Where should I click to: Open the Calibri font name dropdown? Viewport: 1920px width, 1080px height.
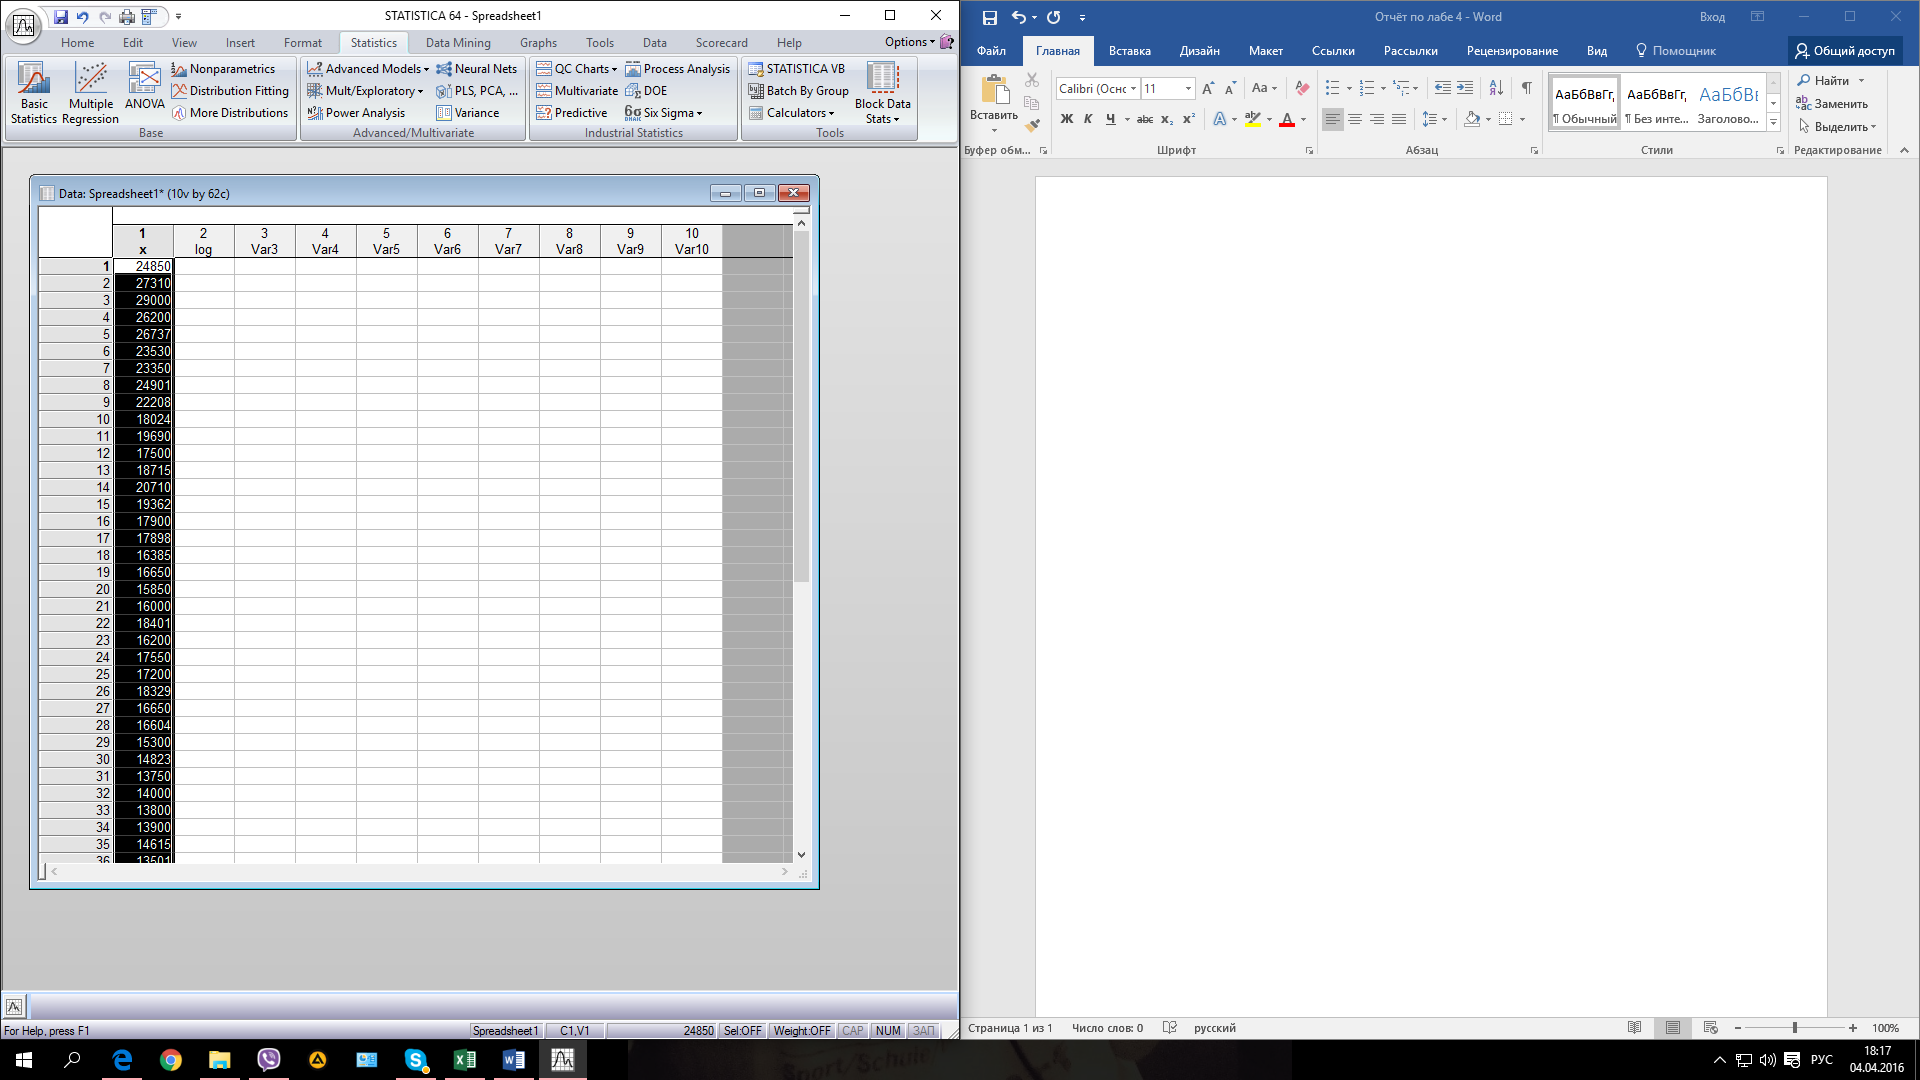coord(1133,89)
